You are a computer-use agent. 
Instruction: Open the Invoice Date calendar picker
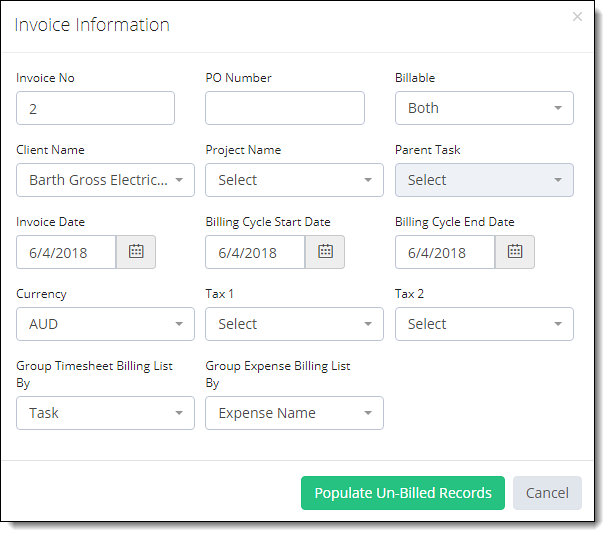point(136,252)
